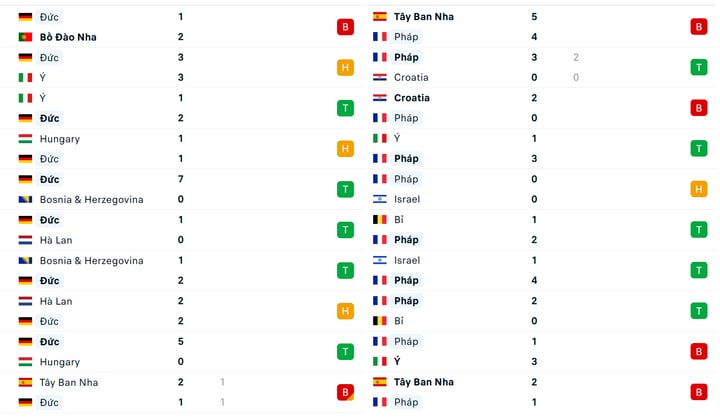Open Bồ Đào Nha team link

68,37
